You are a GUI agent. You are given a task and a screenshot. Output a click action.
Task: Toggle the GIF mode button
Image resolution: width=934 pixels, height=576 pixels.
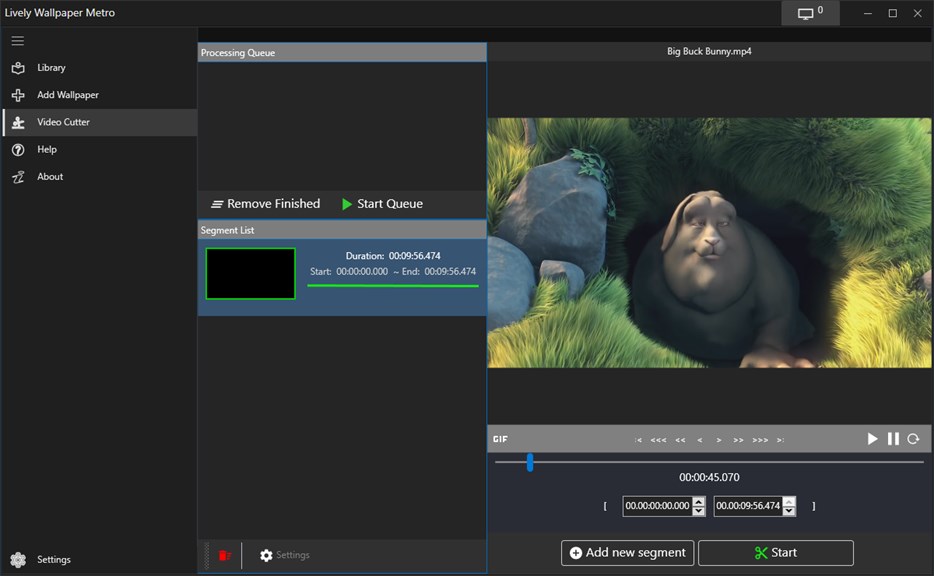[x=500, y=439]
